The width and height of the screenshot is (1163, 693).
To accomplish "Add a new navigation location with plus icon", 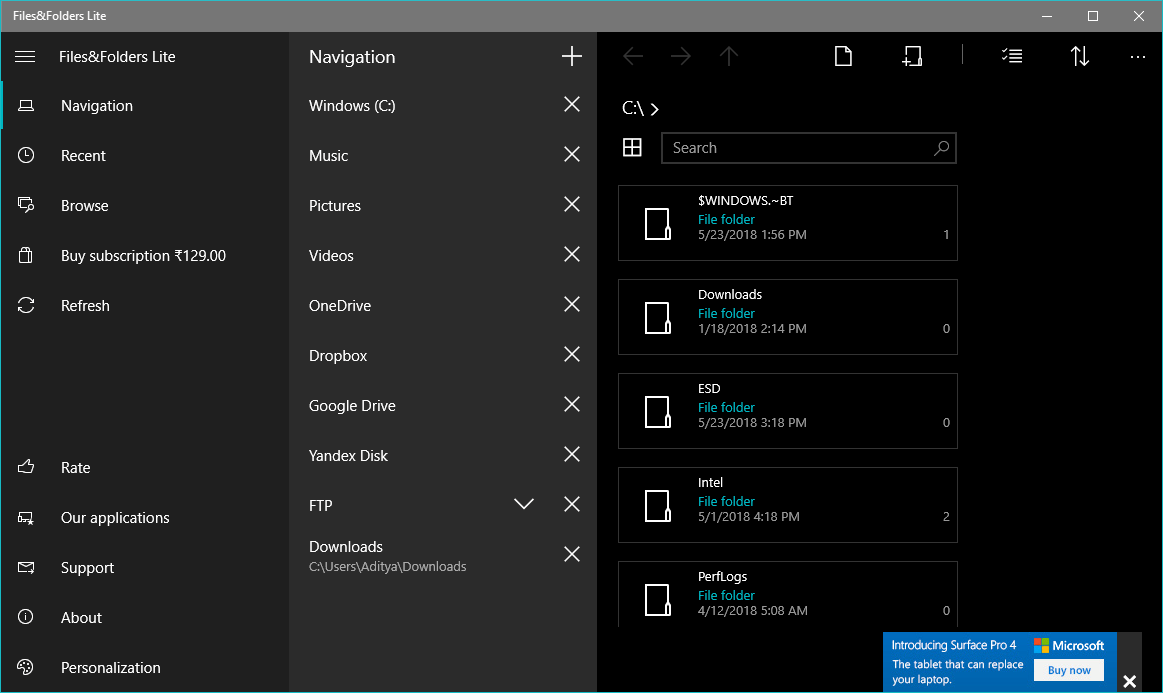I will pyautogui.click(x=571, y=57).
